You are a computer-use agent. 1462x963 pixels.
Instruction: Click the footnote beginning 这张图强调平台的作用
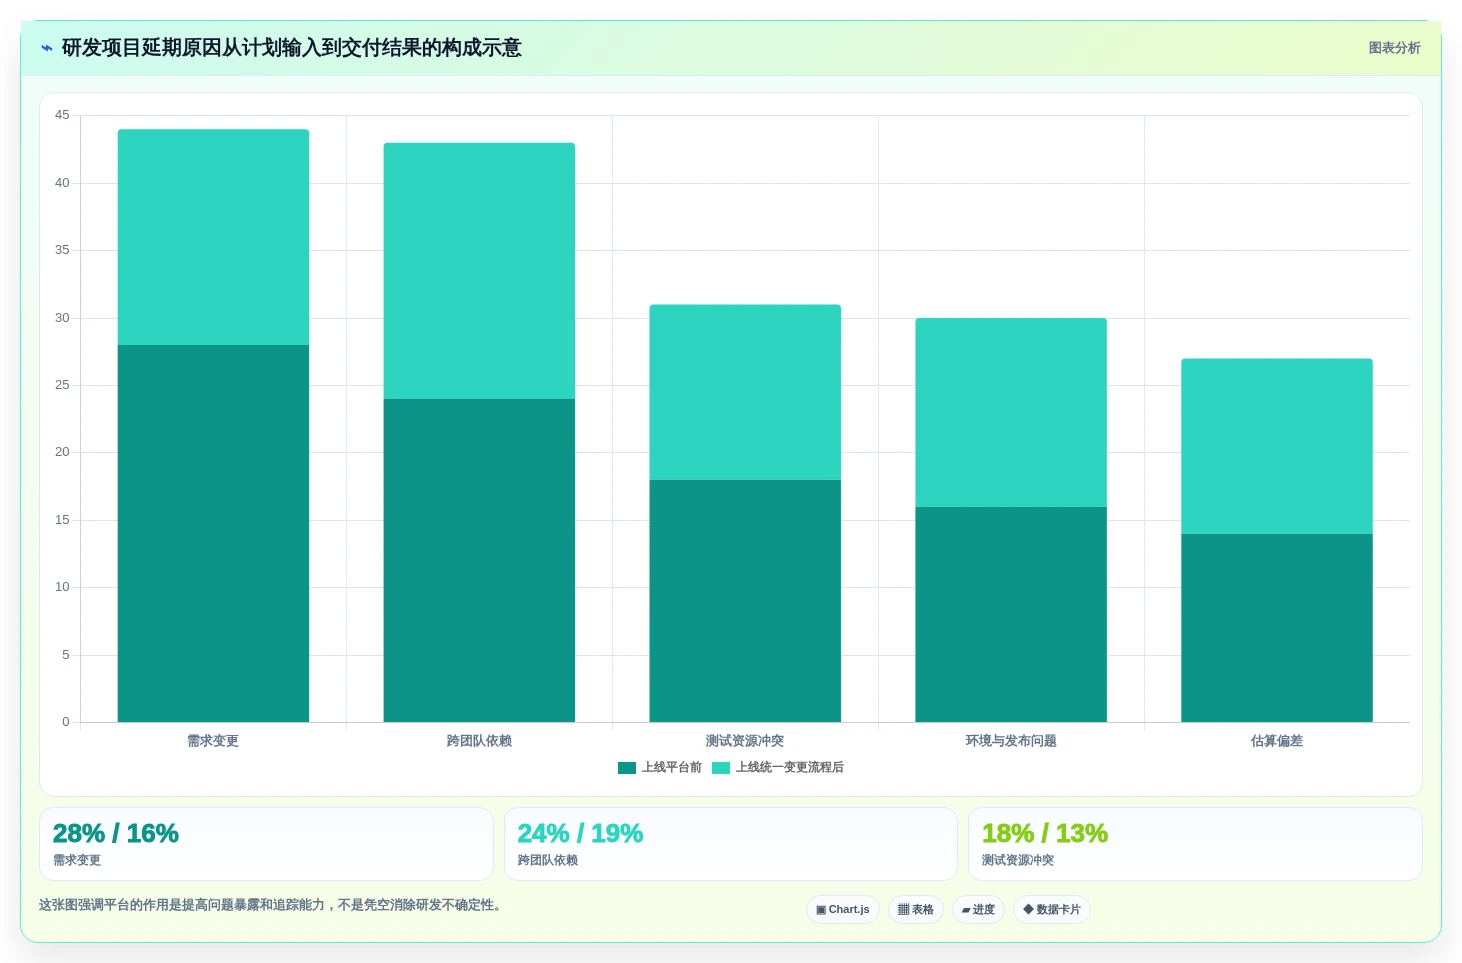click(x=270, y=905)
